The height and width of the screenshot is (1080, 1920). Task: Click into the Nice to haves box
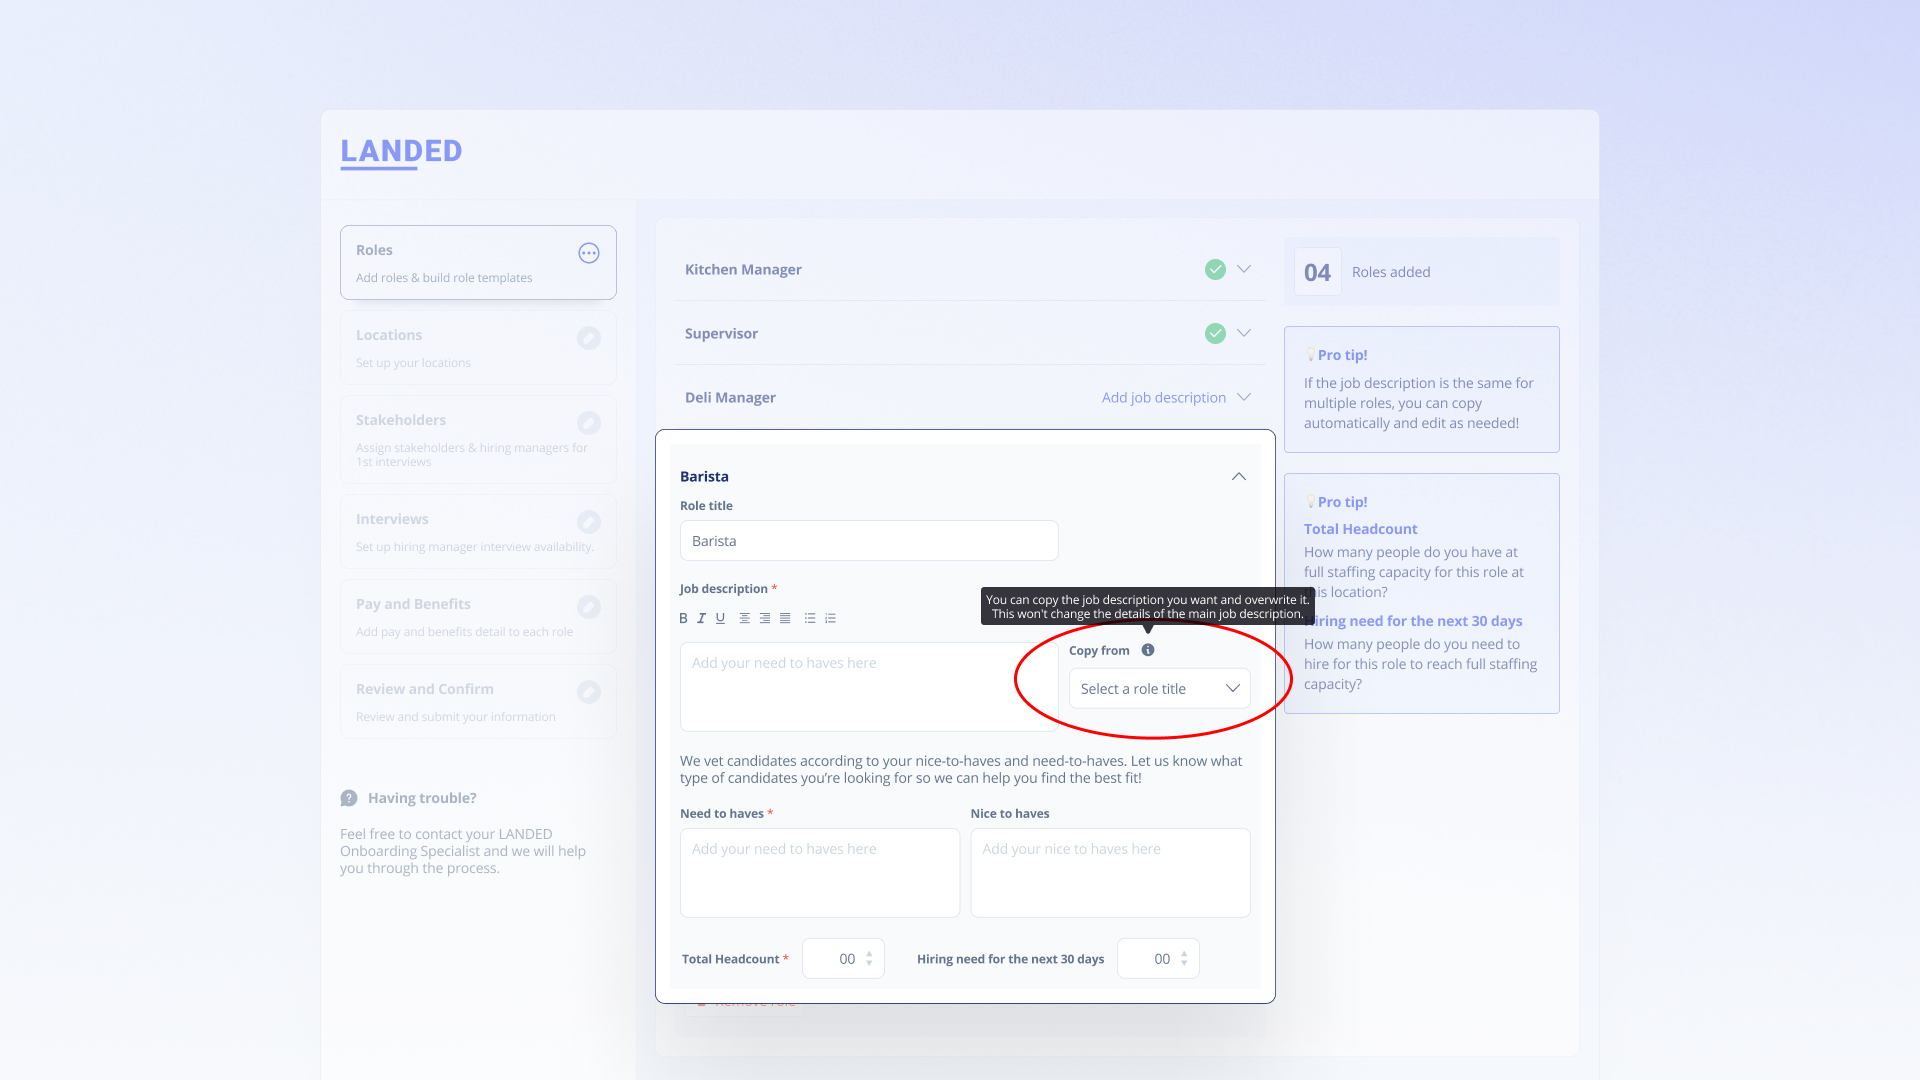[1110, 873]
